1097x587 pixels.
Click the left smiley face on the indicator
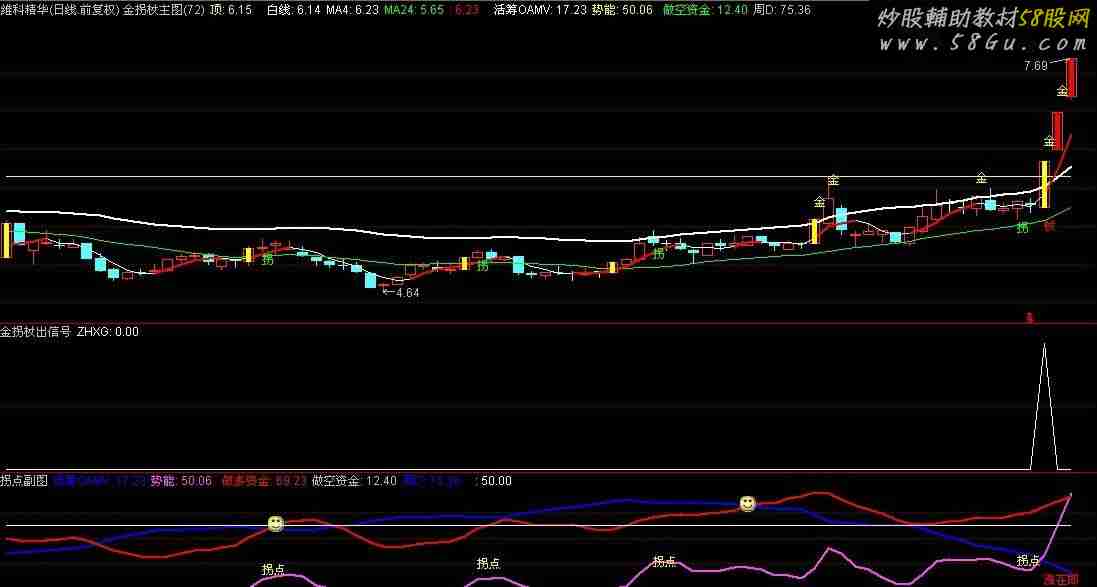tap(276, 523)
